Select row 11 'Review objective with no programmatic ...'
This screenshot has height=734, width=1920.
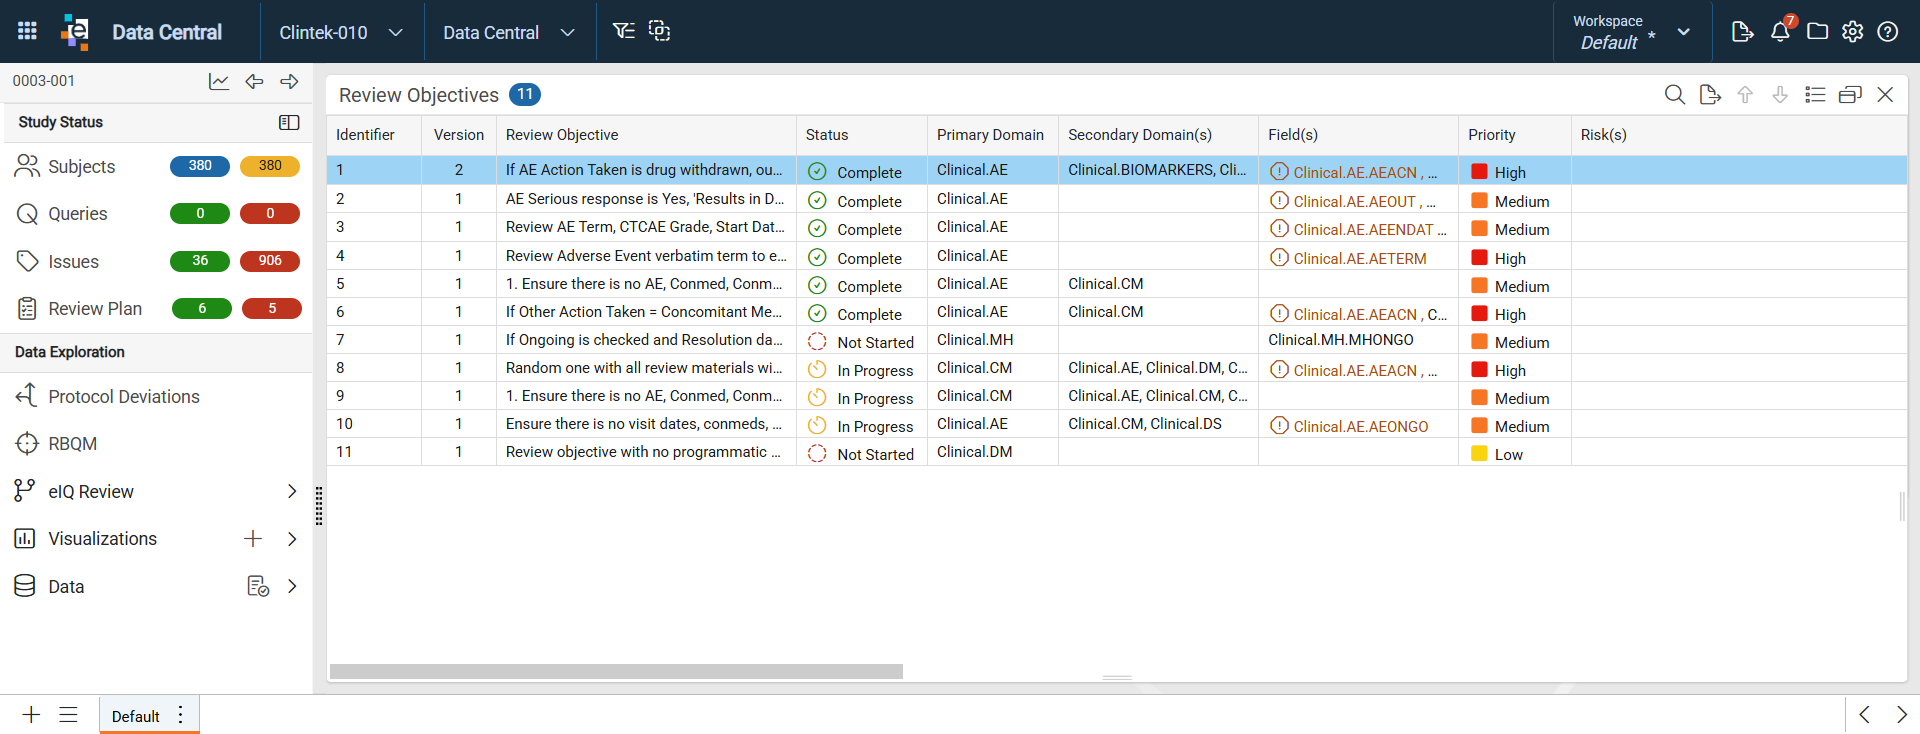[x=1117, y=452]
